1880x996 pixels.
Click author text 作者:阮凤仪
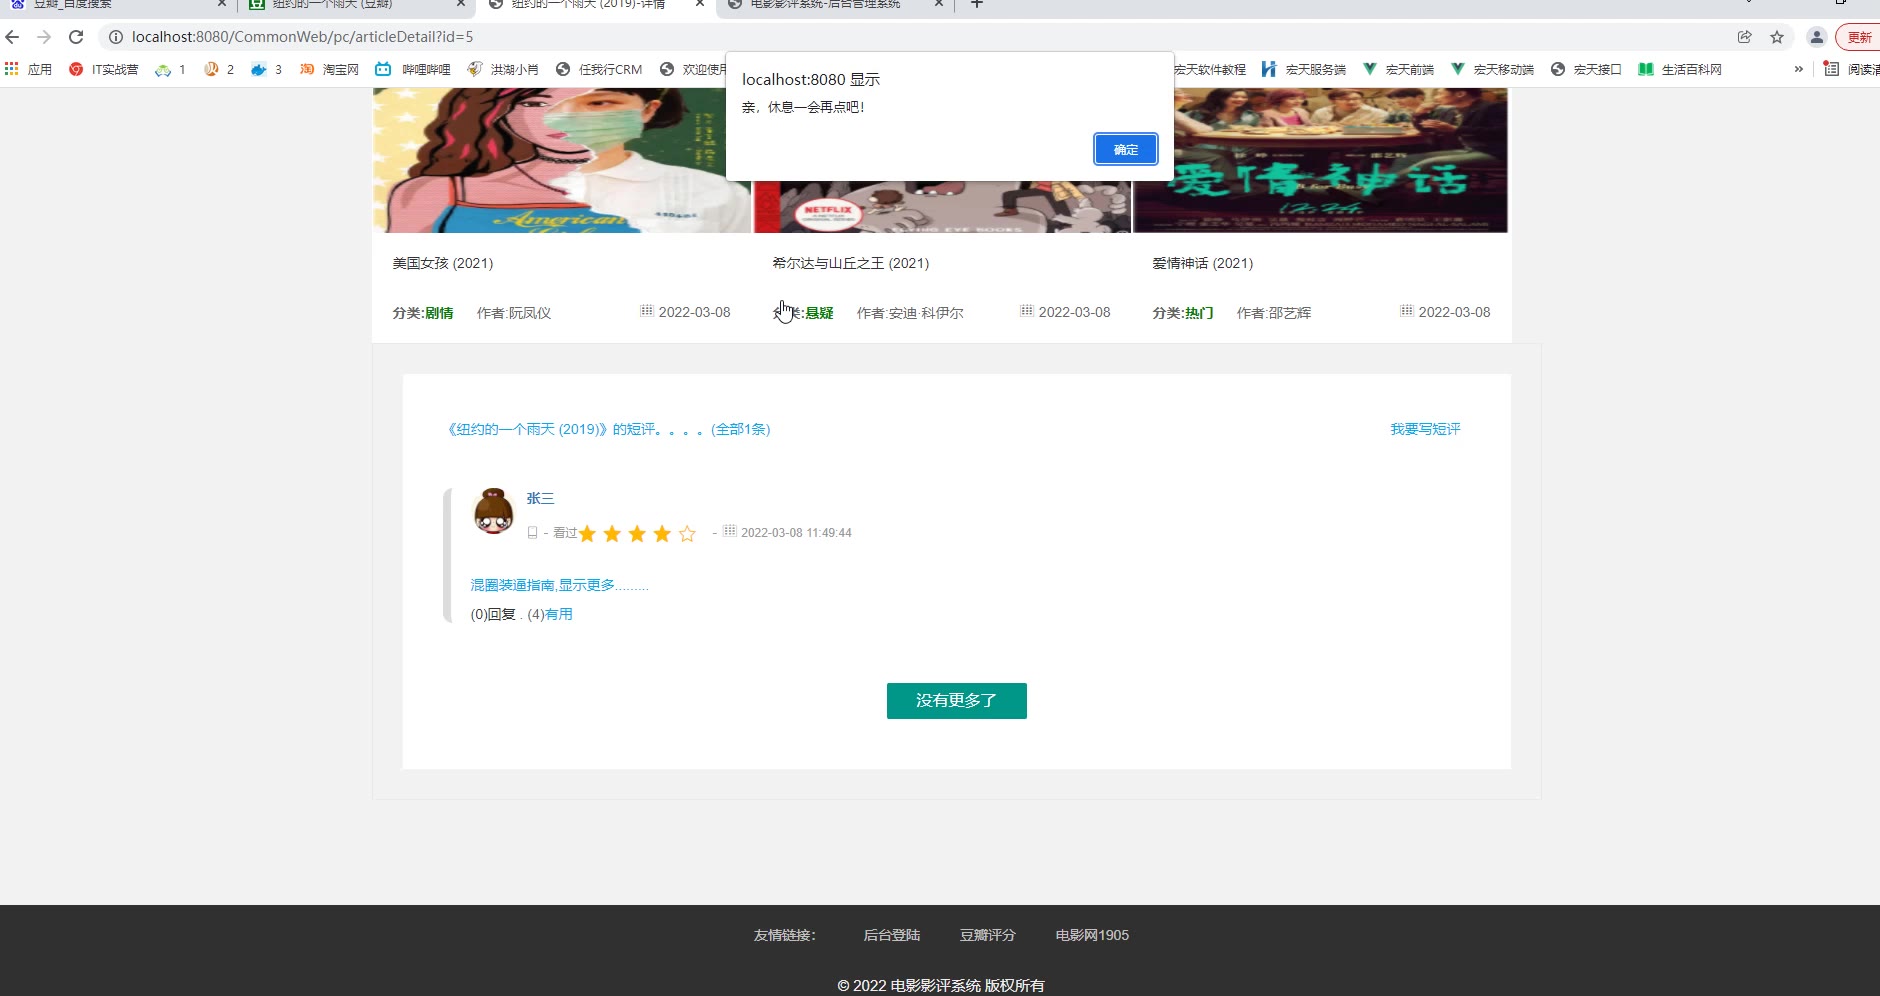(514, 313)
